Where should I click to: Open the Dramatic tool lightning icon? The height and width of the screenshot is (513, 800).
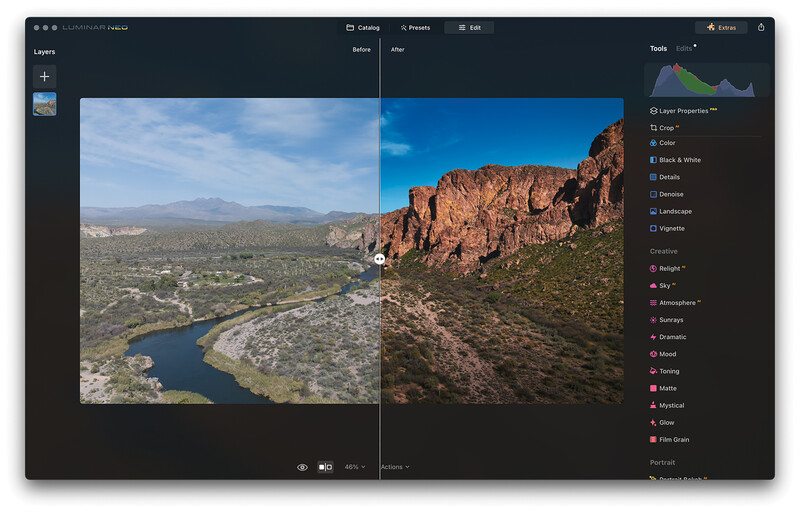click(653, 337)
